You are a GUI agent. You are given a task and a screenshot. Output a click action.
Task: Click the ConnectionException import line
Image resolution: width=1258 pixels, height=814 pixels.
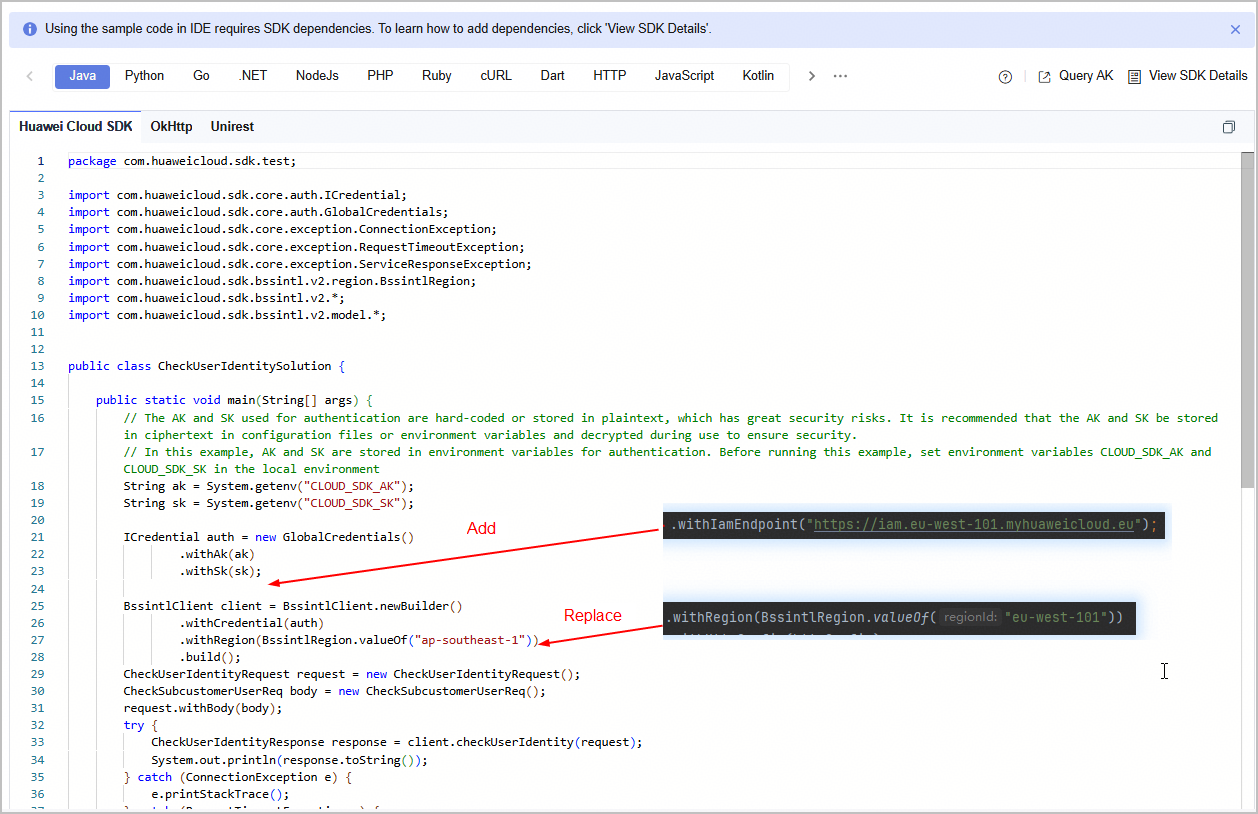coord(282,229)
